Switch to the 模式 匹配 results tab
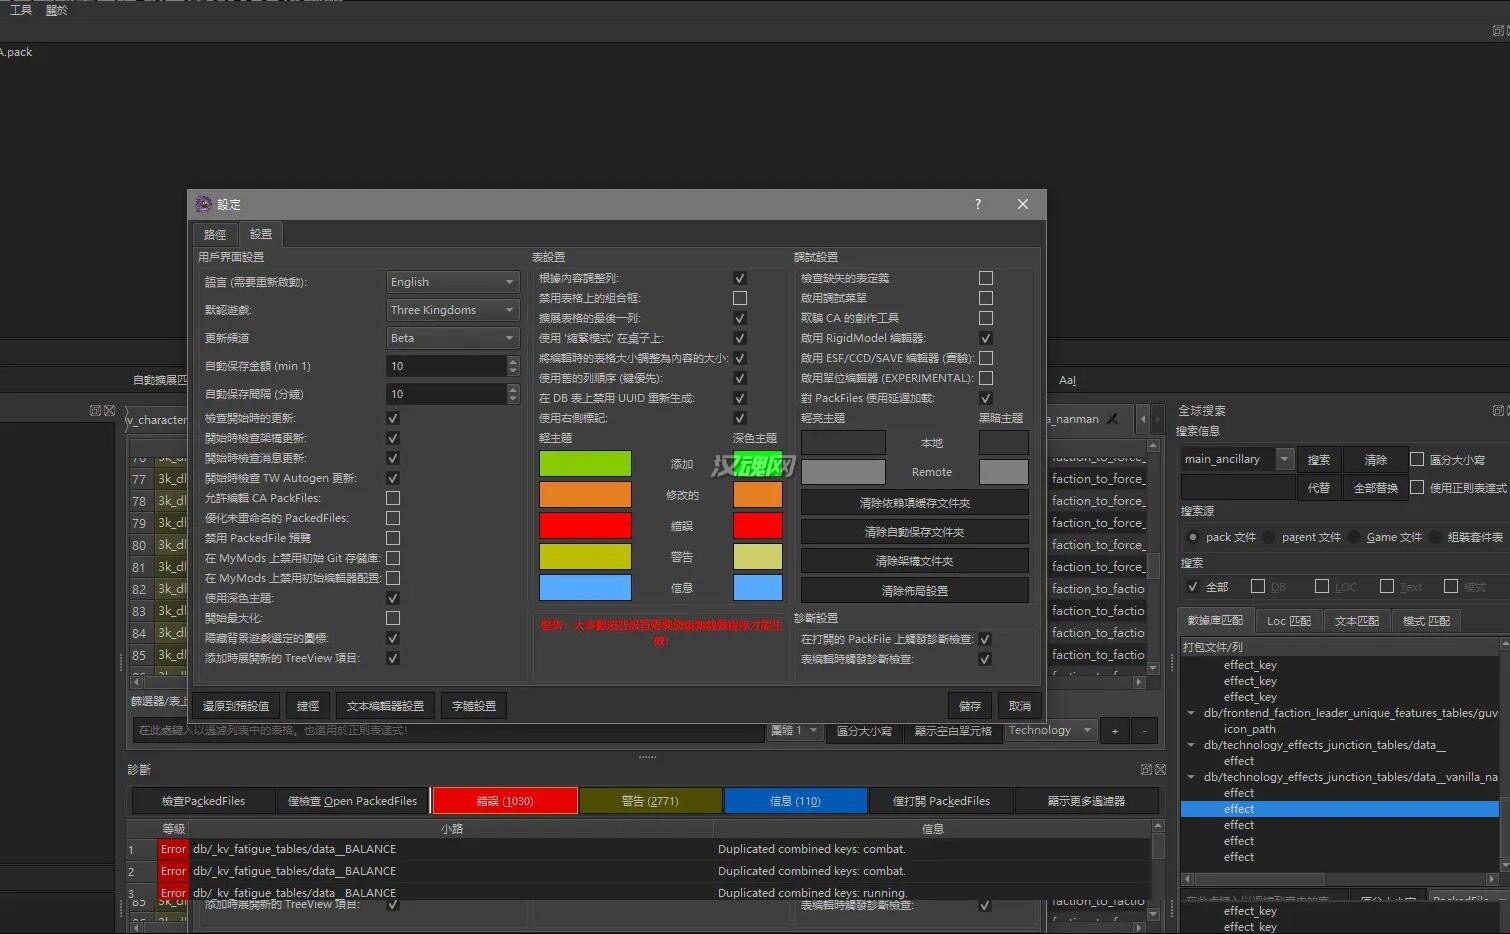Viewport: 1510px width, 934px height. [1426, 621]
